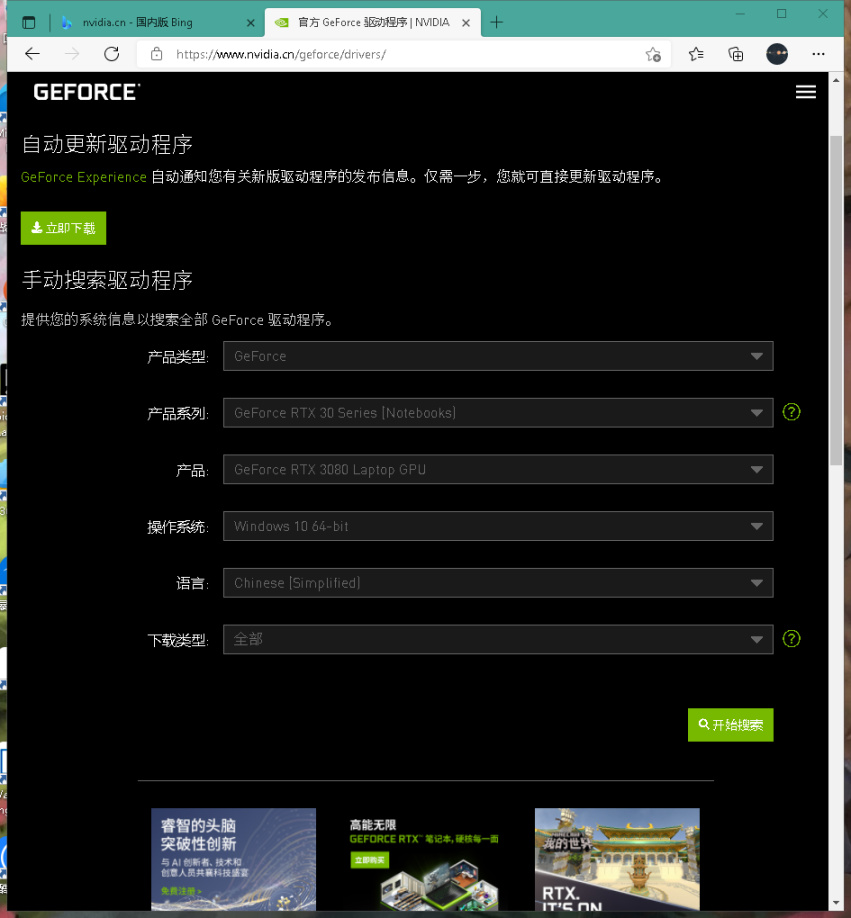Screen dimensions: 851x918
Task: Click the vertical page scrollbar thumb
Action: coord(836,300)
